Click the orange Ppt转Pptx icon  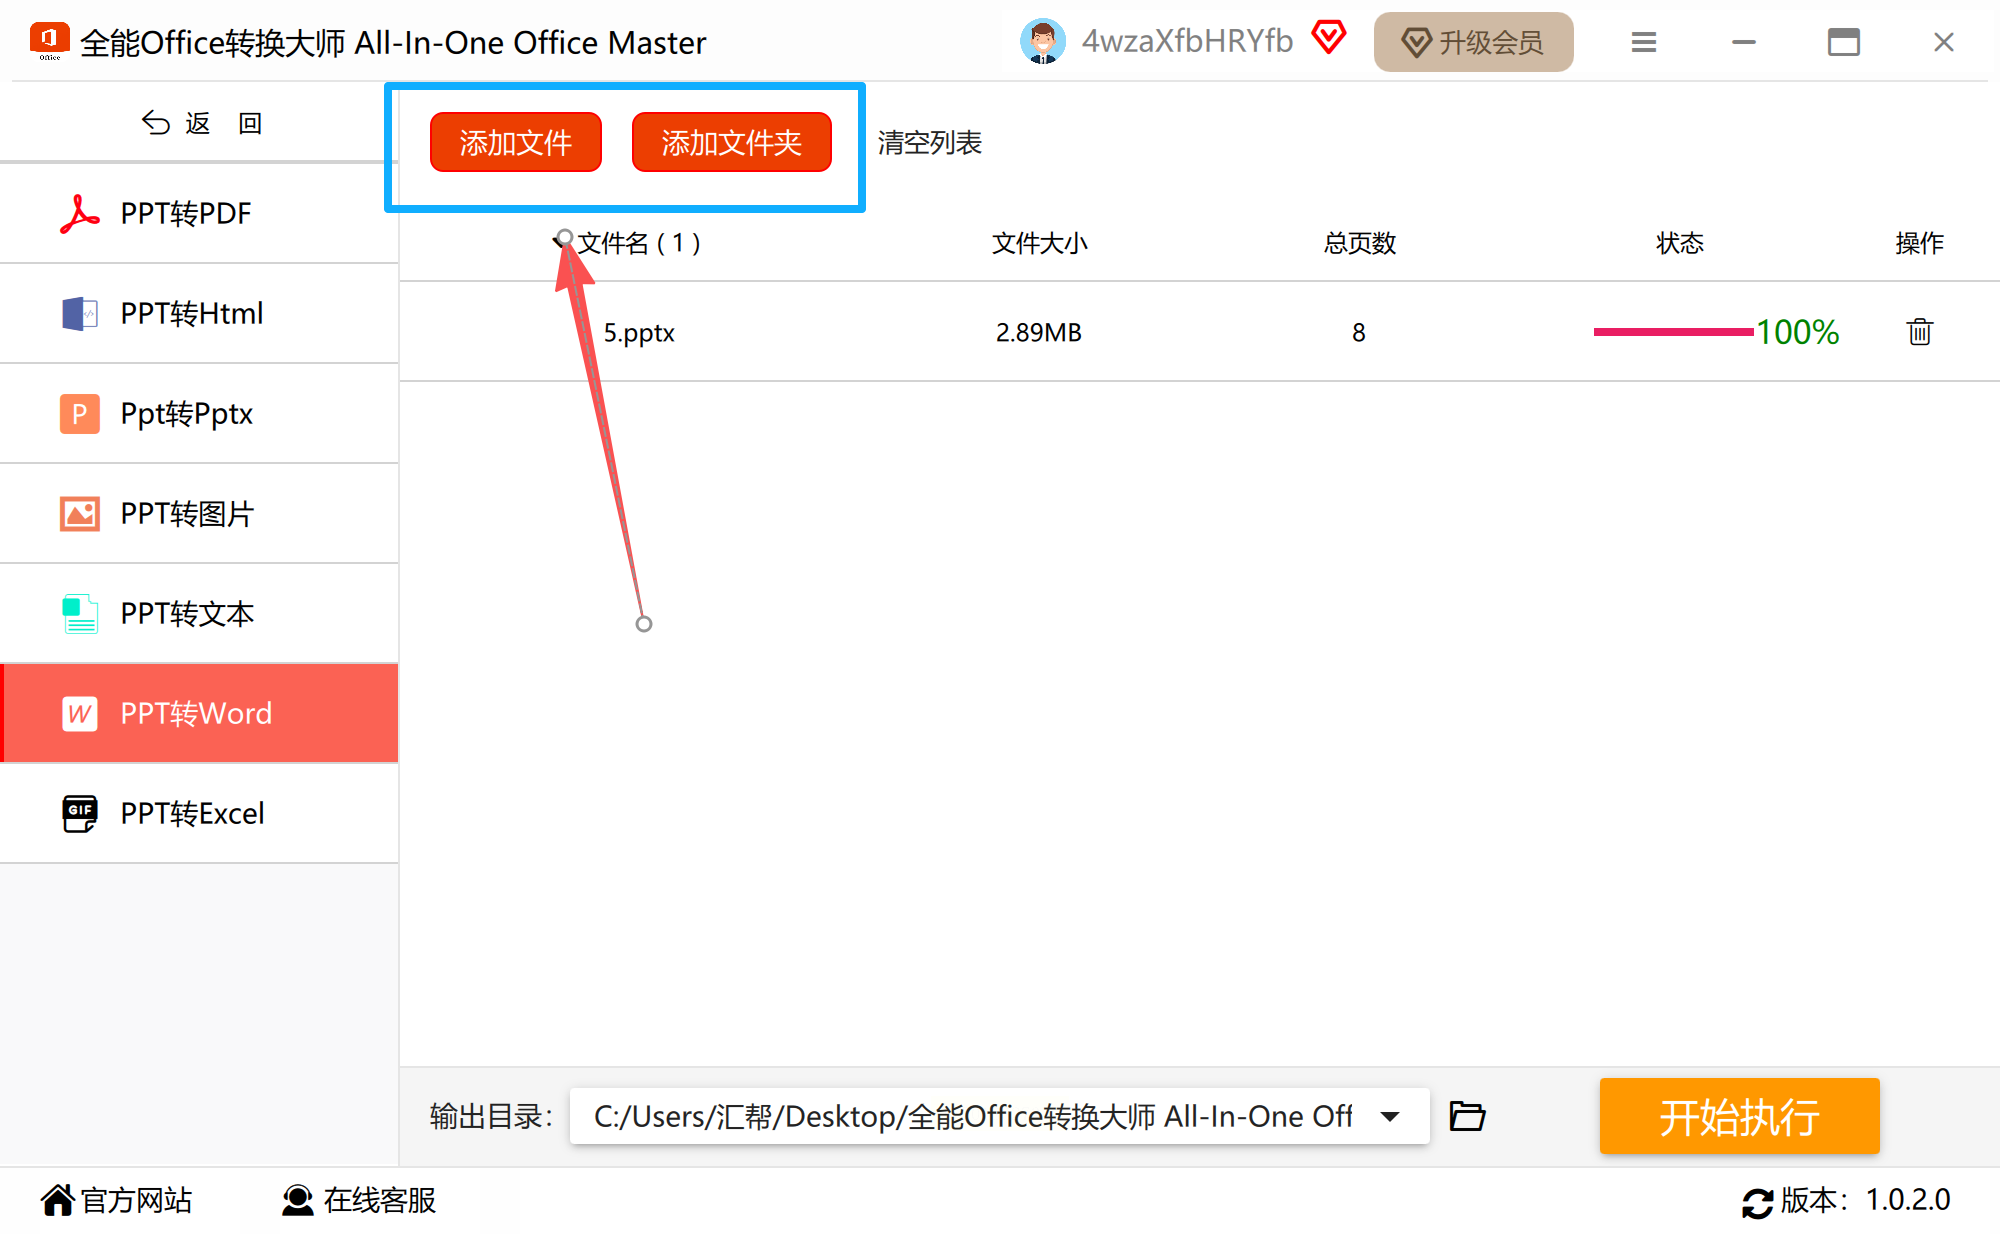(x=79, y=414)
